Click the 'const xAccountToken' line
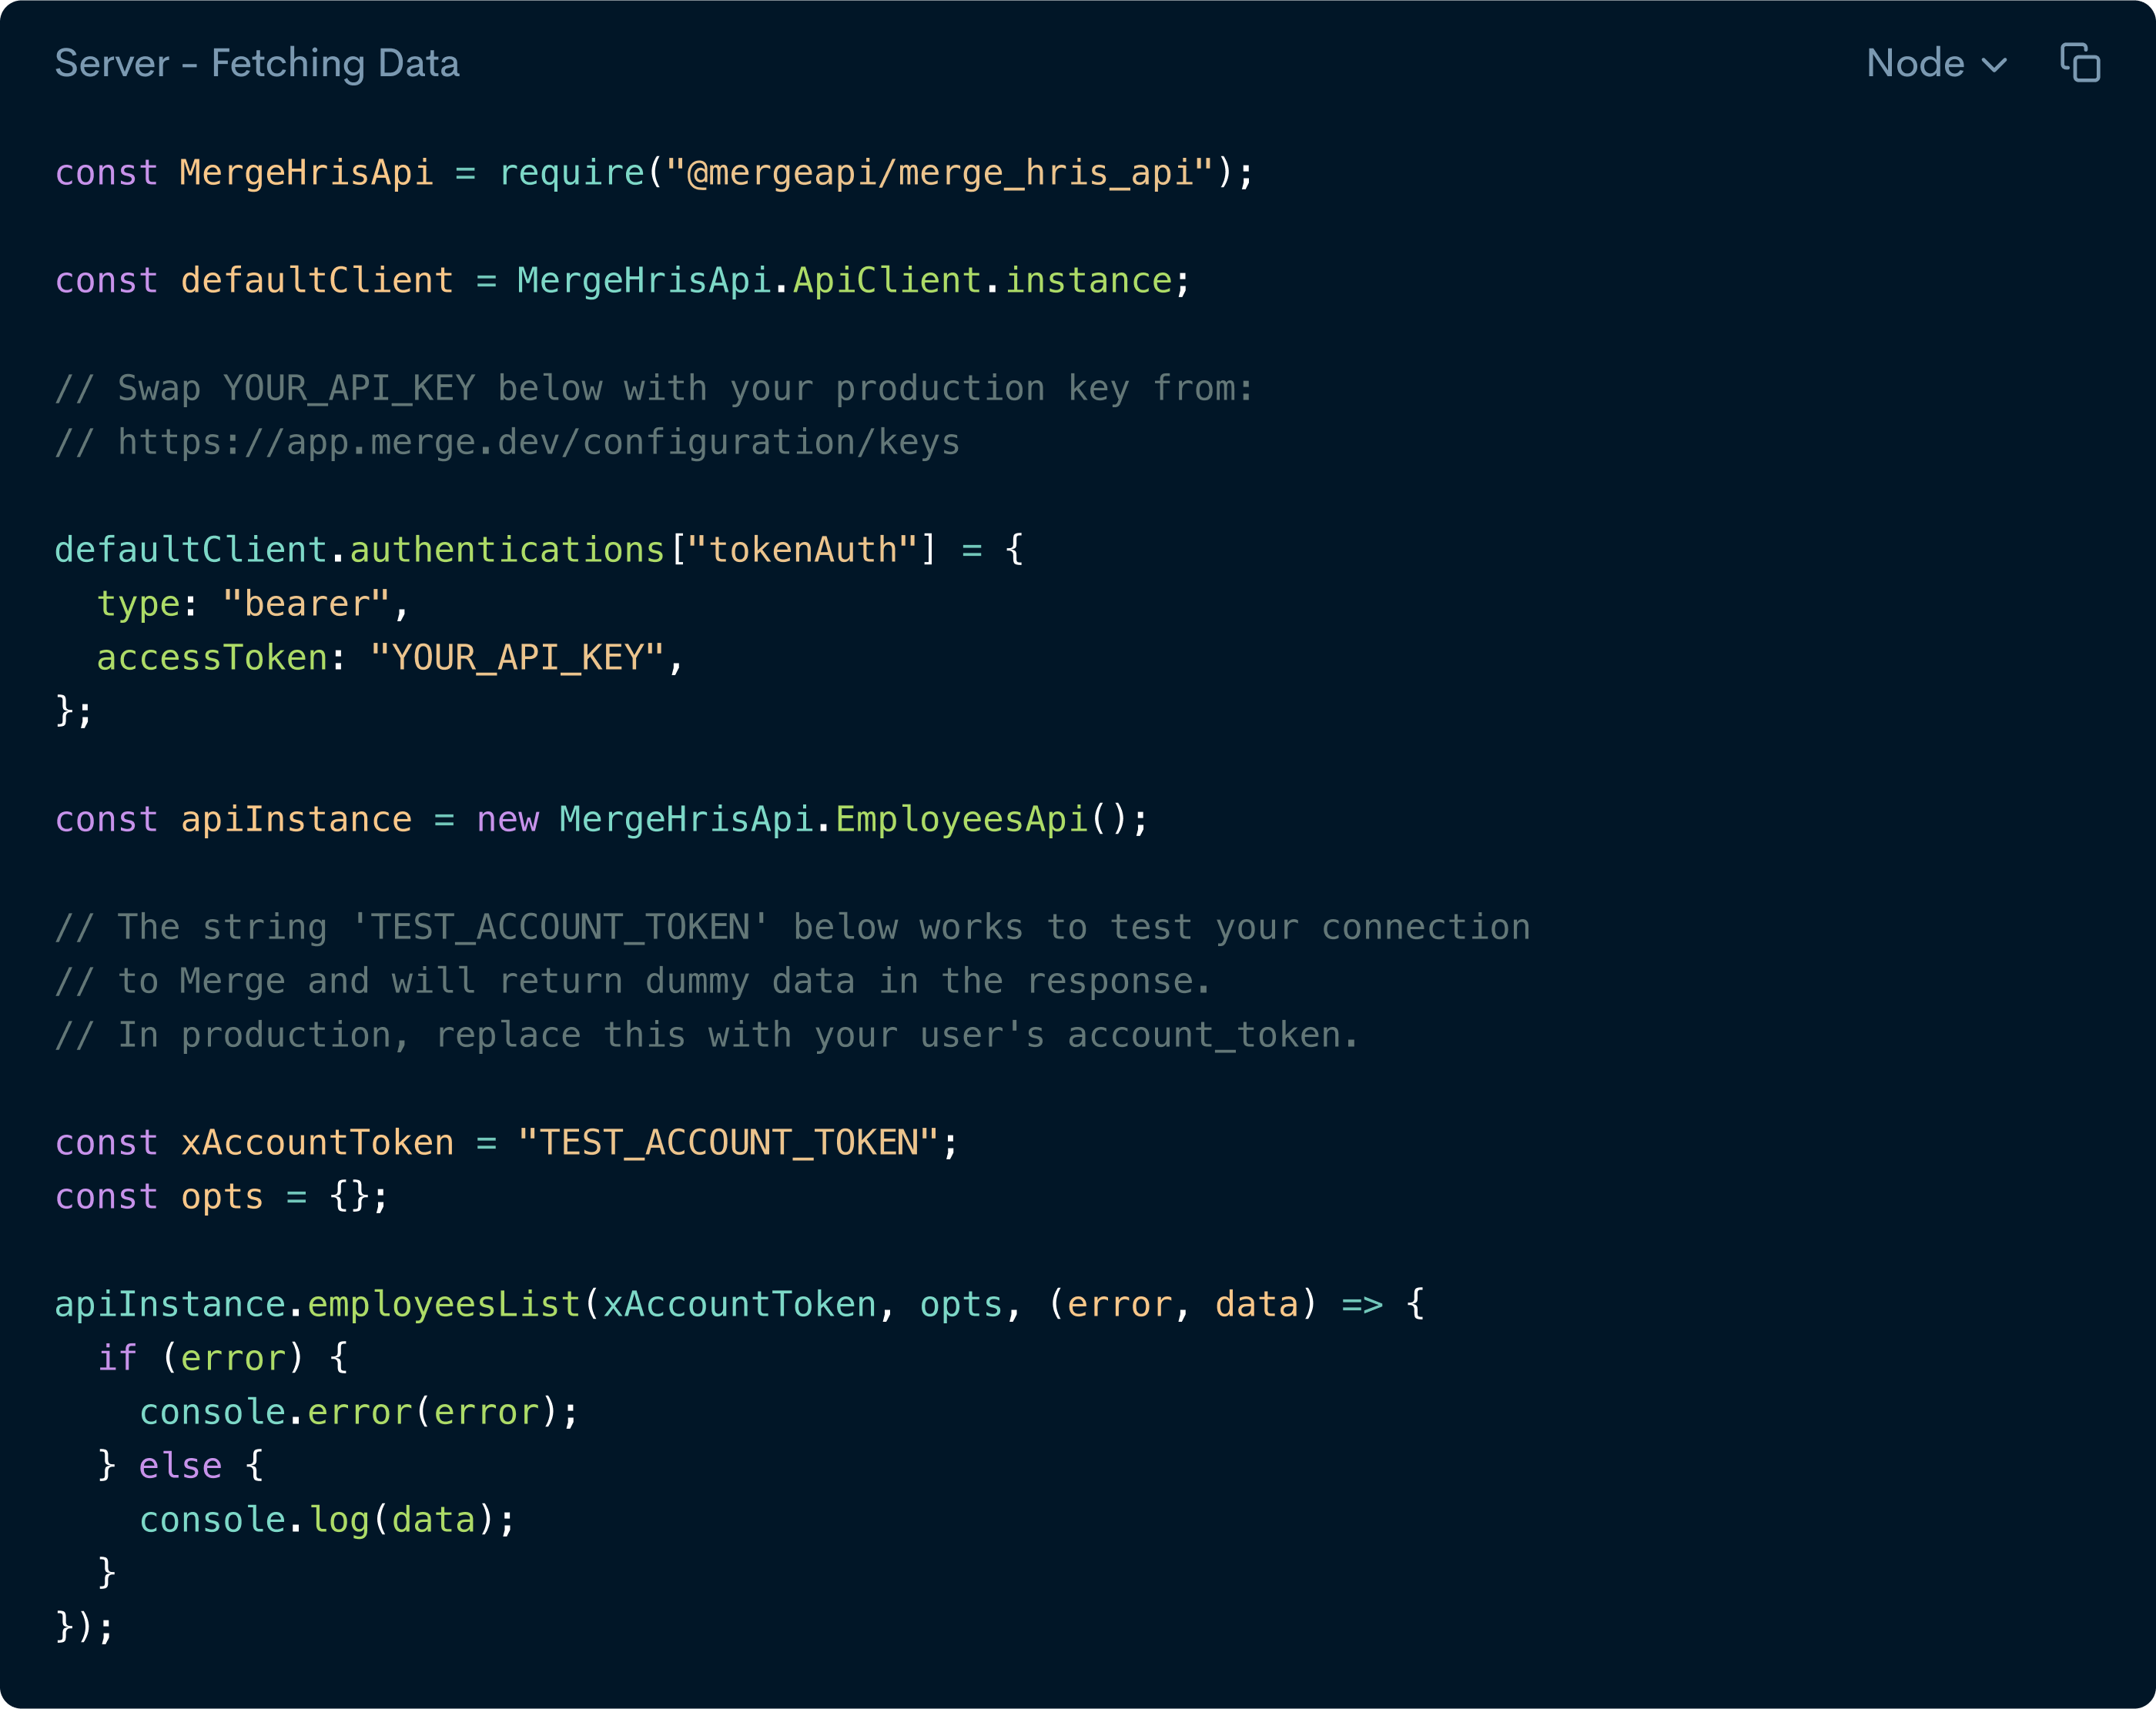Viewport: 2156px width, 1709px height. pyautogui.click(x=507, y=1143)
